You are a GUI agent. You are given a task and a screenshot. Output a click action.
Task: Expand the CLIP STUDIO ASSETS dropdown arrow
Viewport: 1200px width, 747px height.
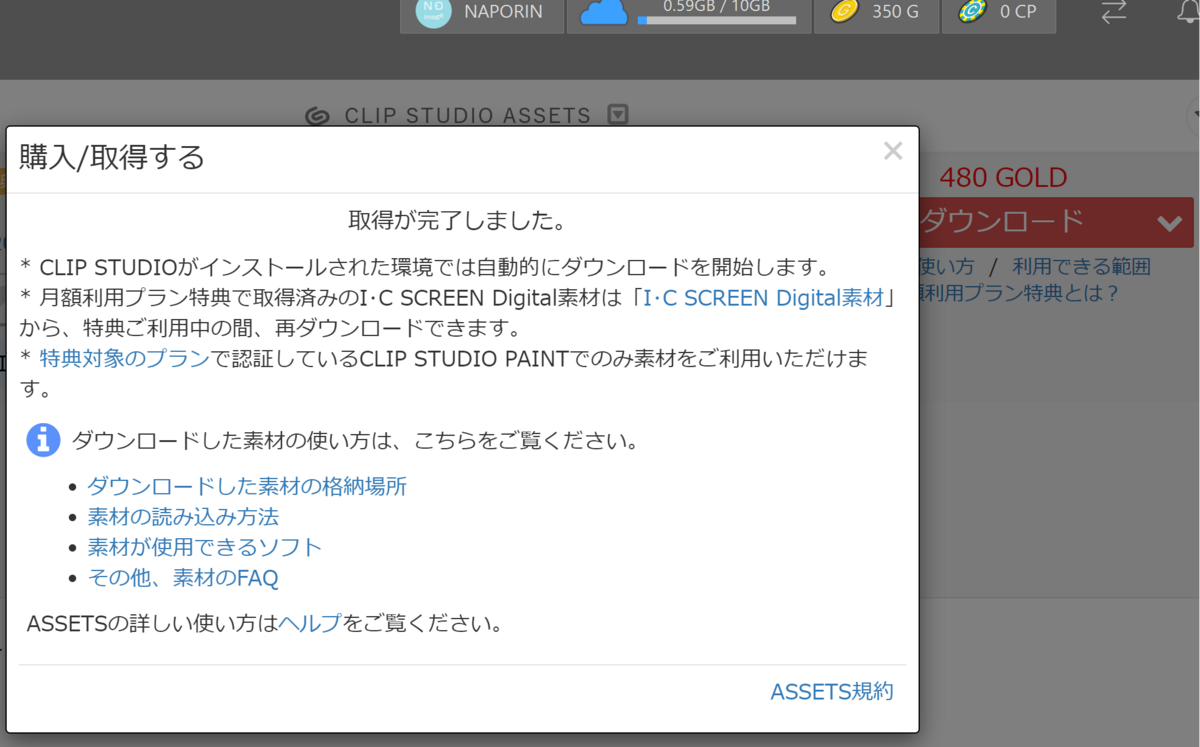pos(618,116)
